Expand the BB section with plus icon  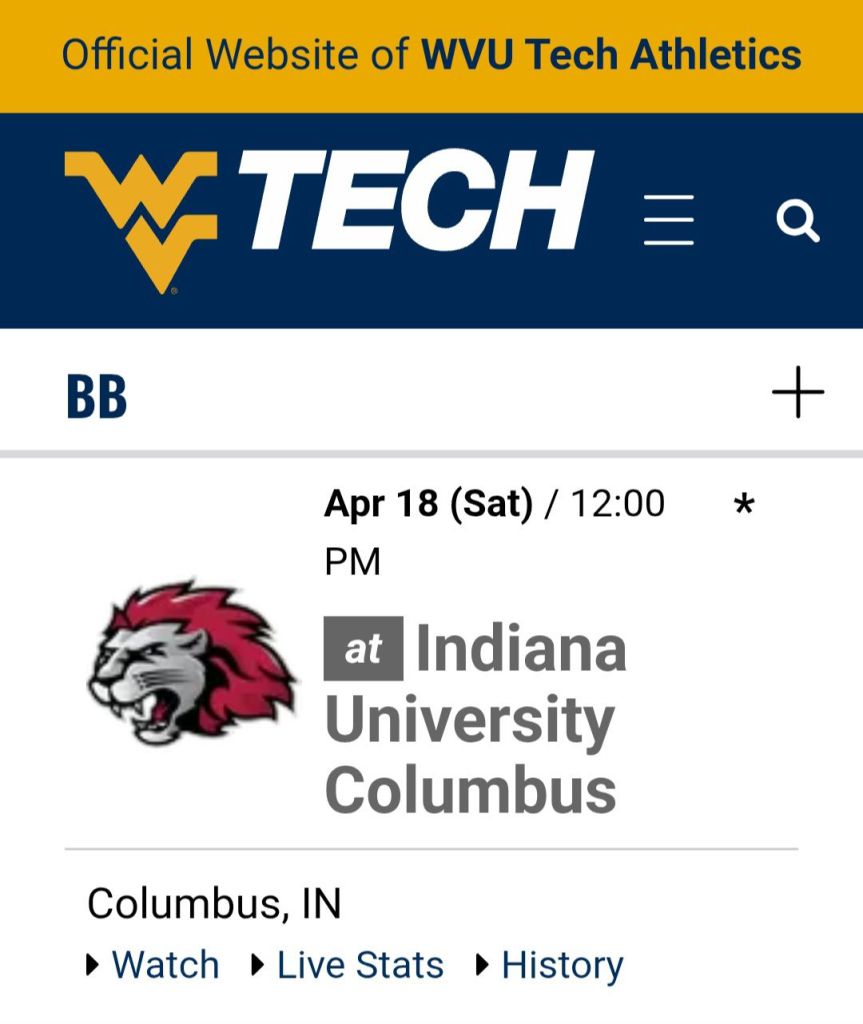pos(797,392)
